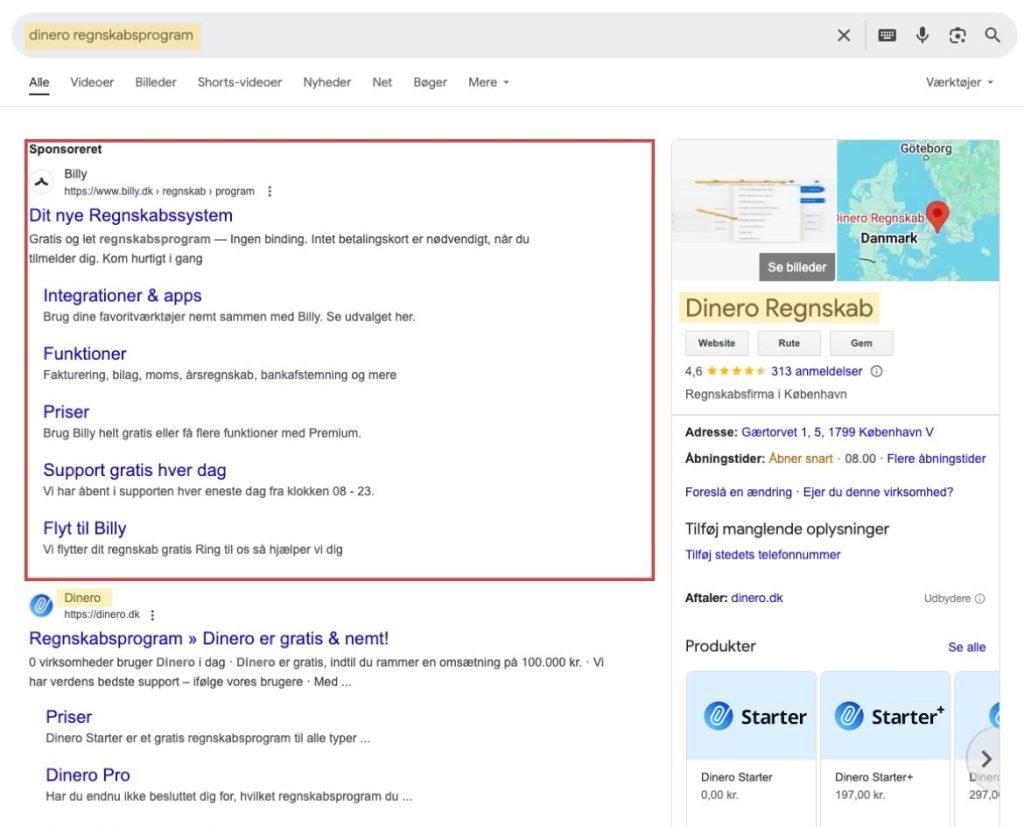Click the Dinero result favicon
This screenshot has height=827, width=1024.
point(41,606)
